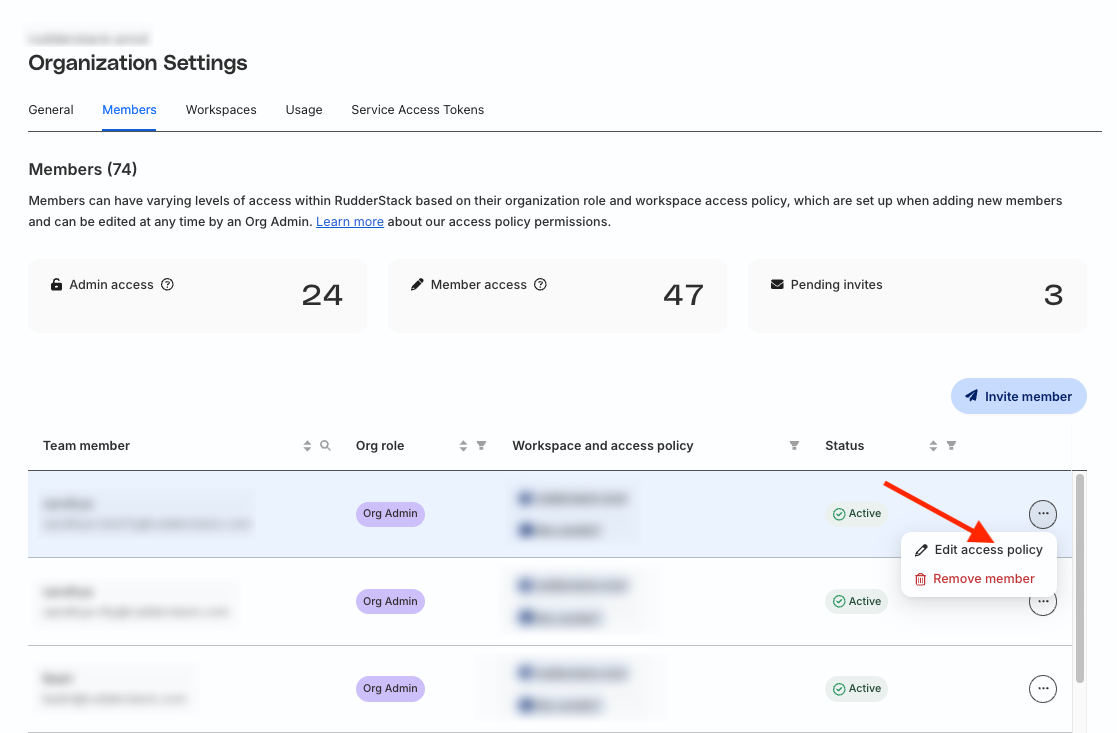
Task: Filter Workspace and access policy column
Action: pos(794,445)
